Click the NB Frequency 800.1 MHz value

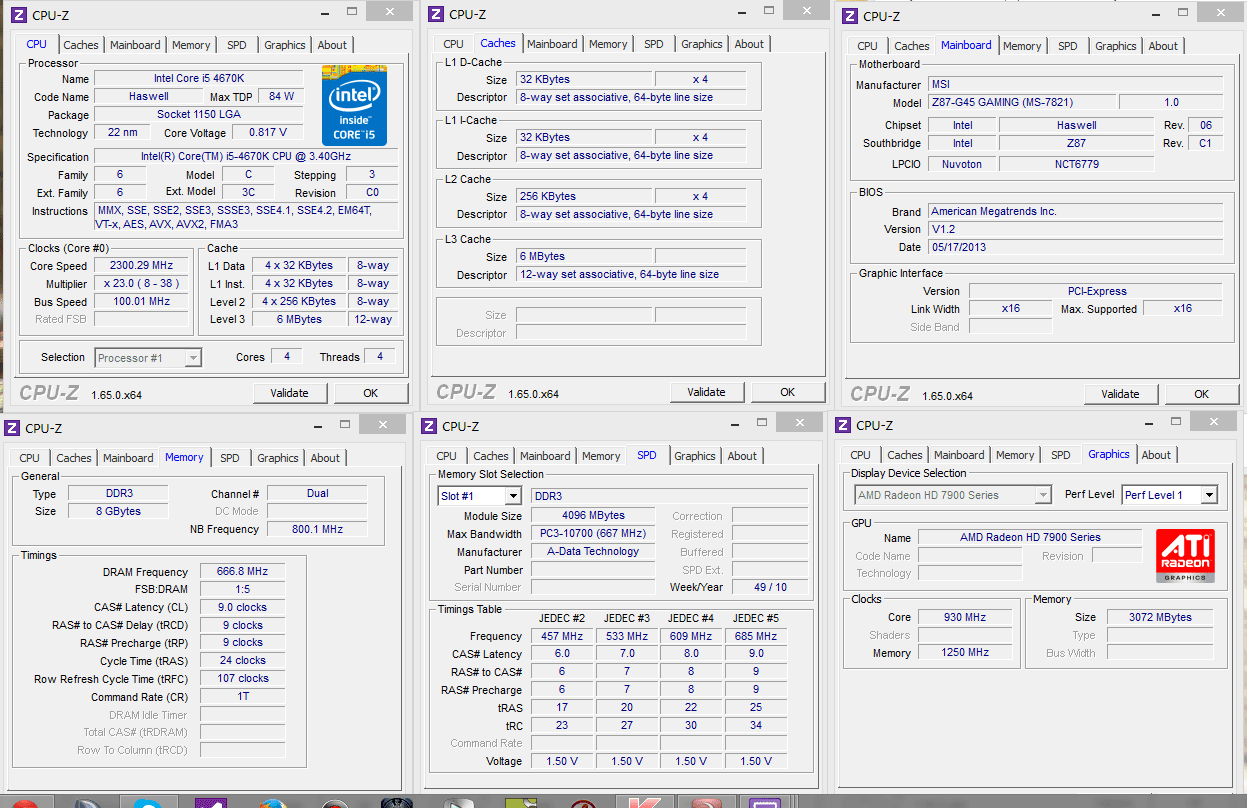coord(317,530)
